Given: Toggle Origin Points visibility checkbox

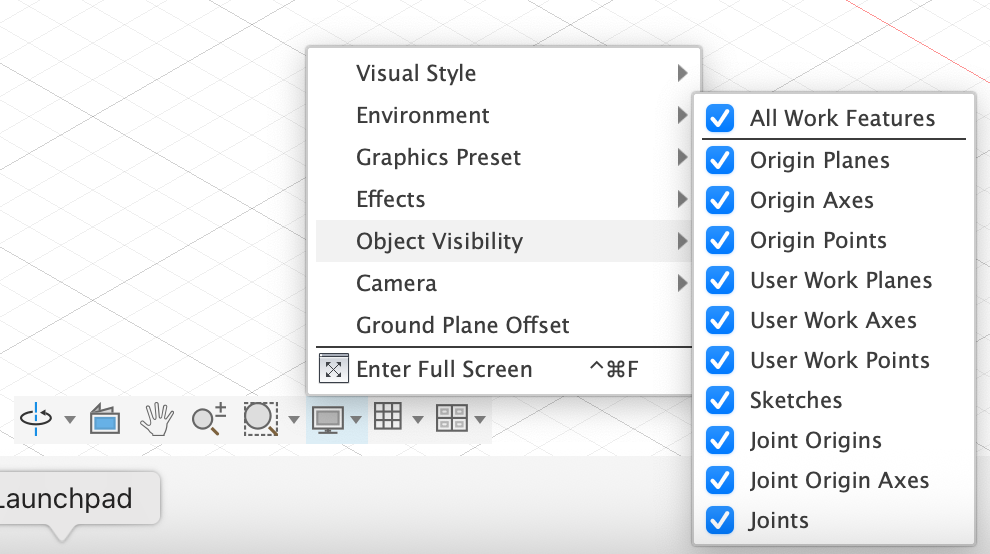Looking at the screenshot, I should coord(720,240).
